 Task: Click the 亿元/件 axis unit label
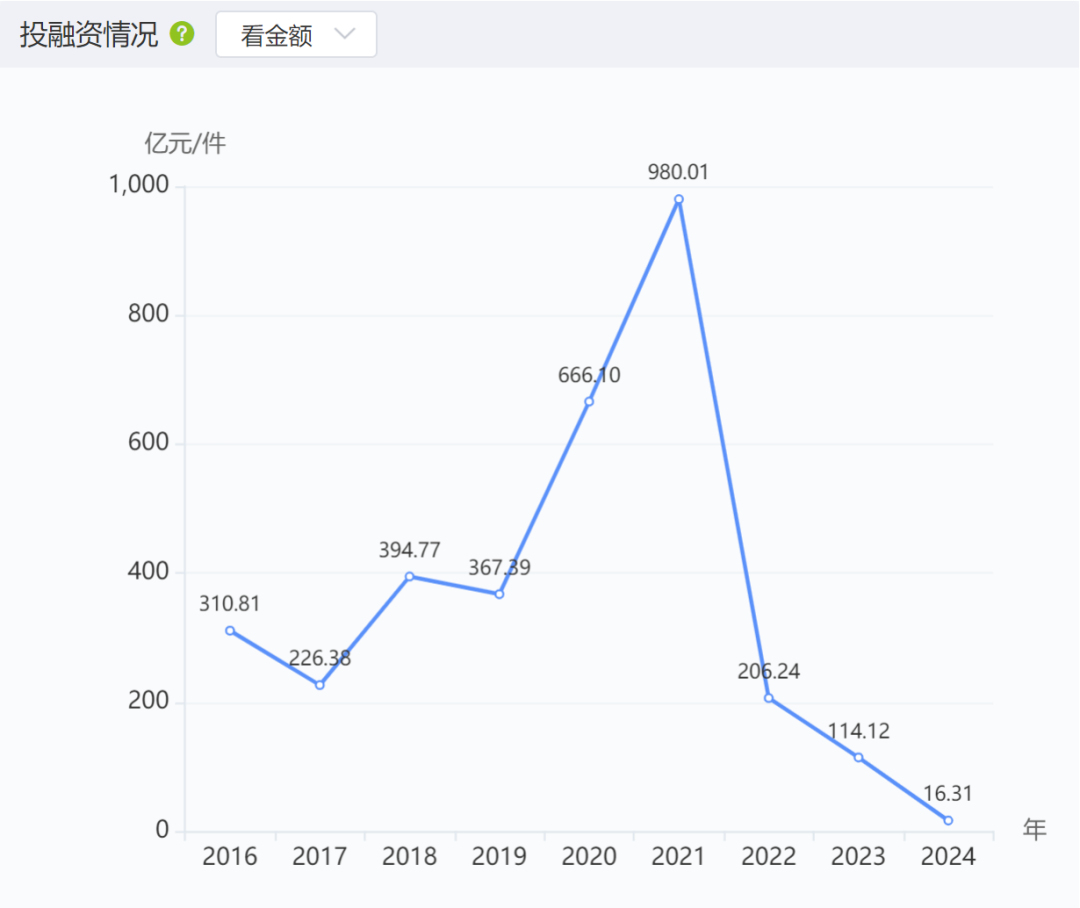(185, 143)
